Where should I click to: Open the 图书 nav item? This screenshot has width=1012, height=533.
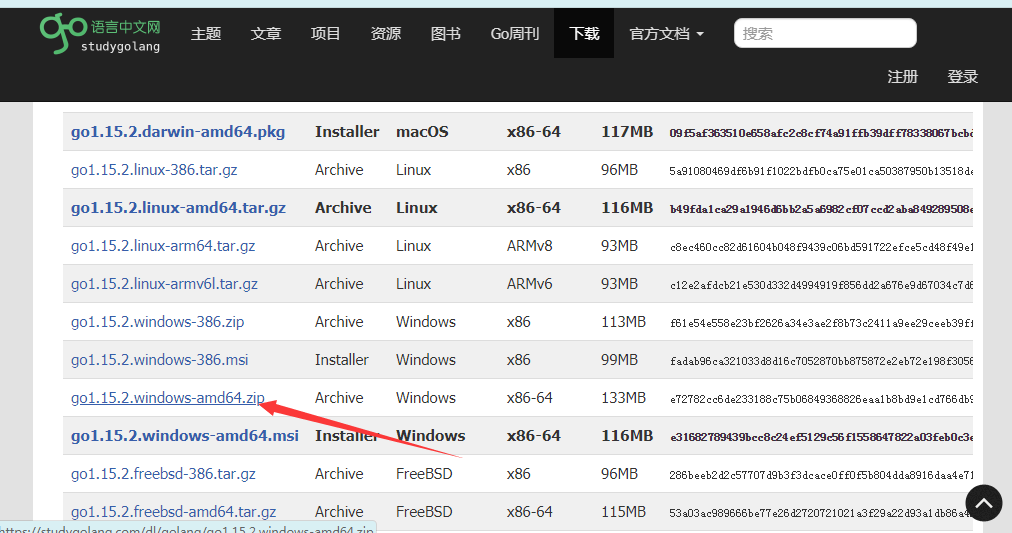(445, 34)
